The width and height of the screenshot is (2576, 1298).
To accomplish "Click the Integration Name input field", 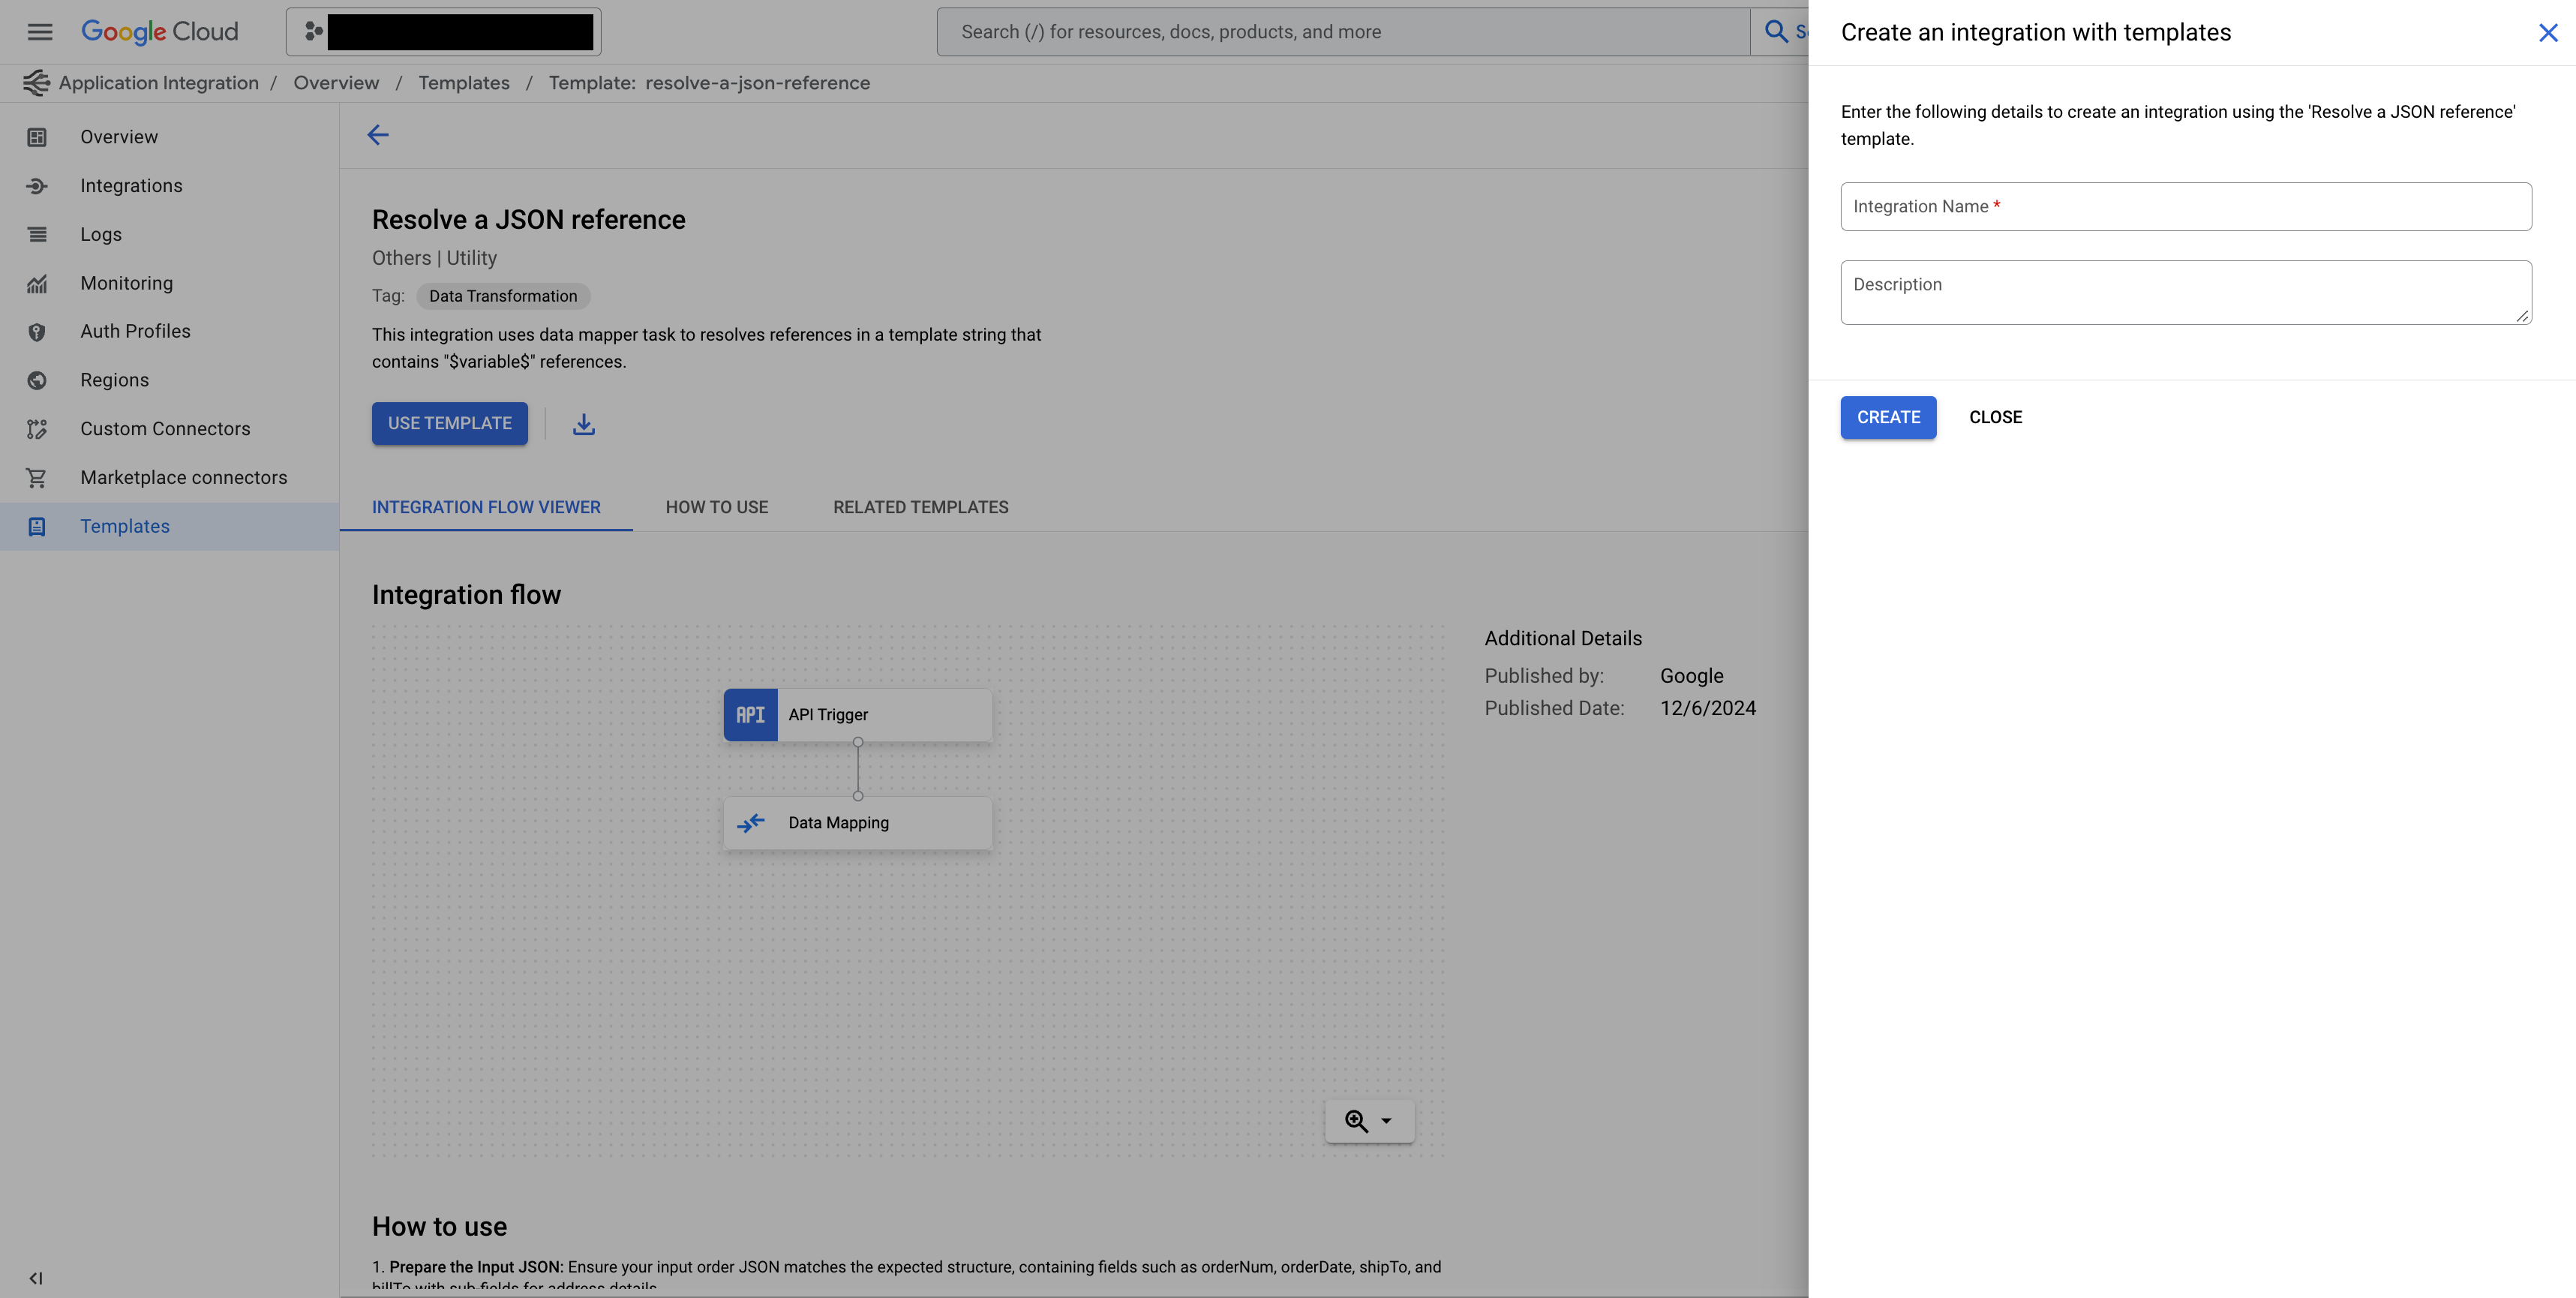I will pos(2187,206).
